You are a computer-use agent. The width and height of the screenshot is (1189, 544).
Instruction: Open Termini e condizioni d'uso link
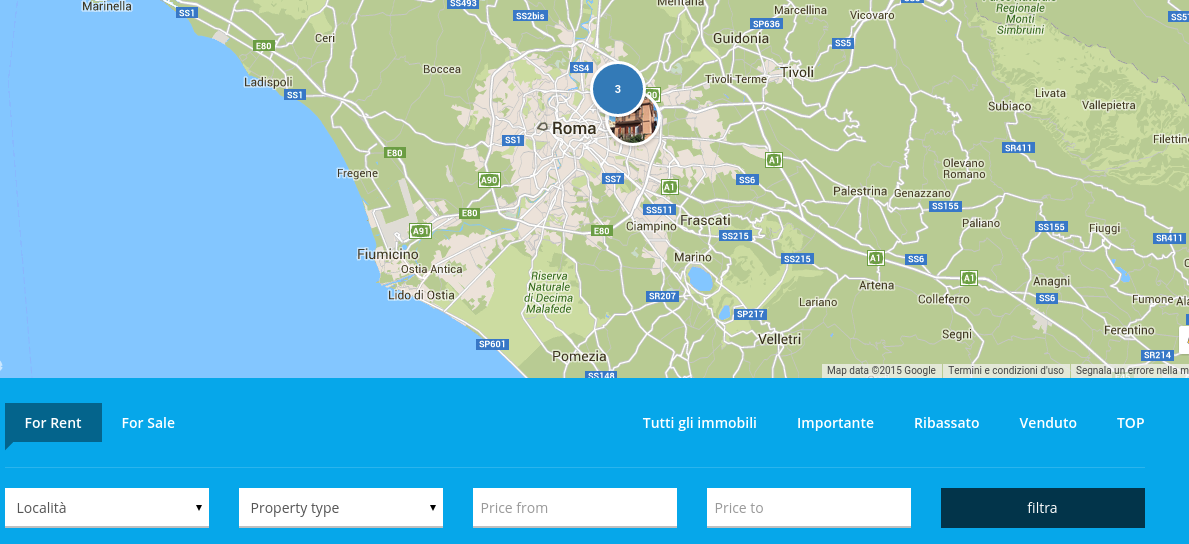tap(1005, 370)
